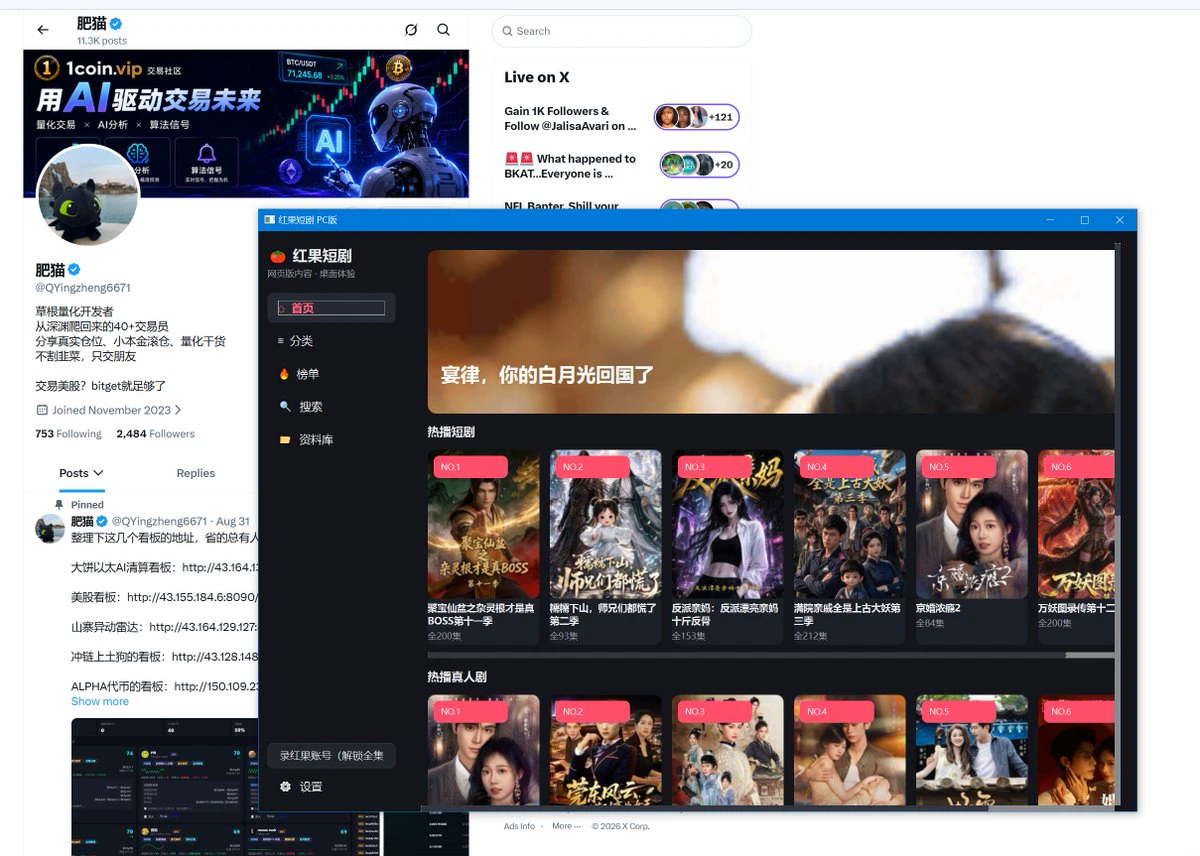Click the +121 listeners avatar group
1200x856 pixels.
point(697,117)
